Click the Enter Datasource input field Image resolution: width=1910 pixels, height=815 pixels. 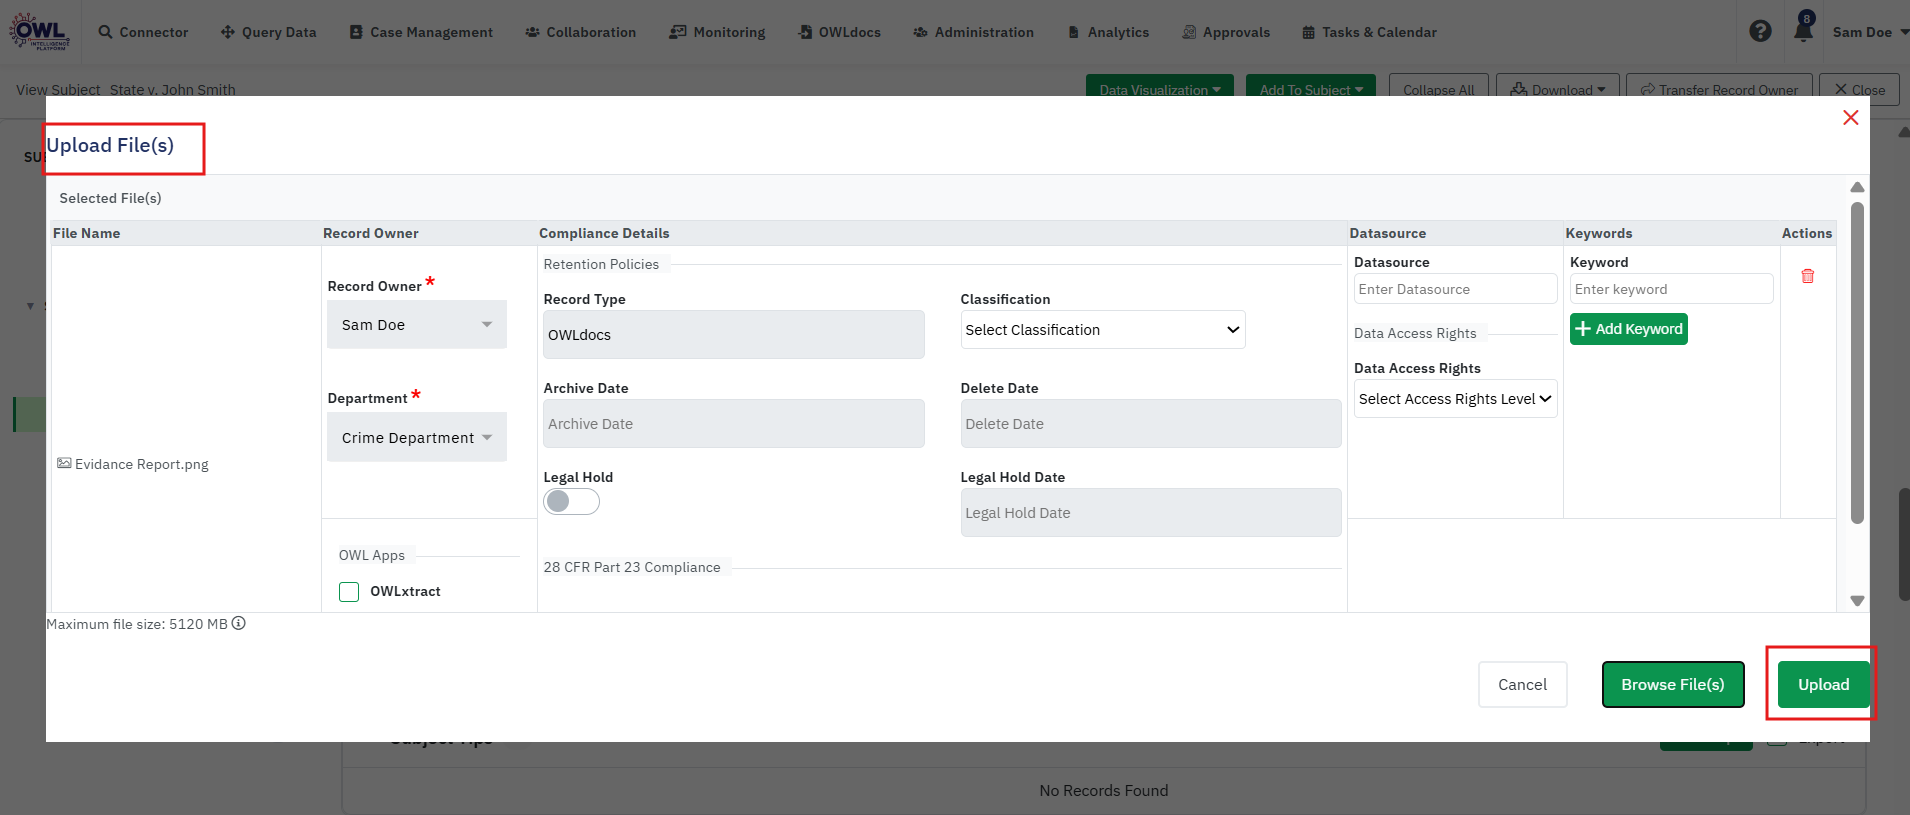click(x=1455, y=289)
